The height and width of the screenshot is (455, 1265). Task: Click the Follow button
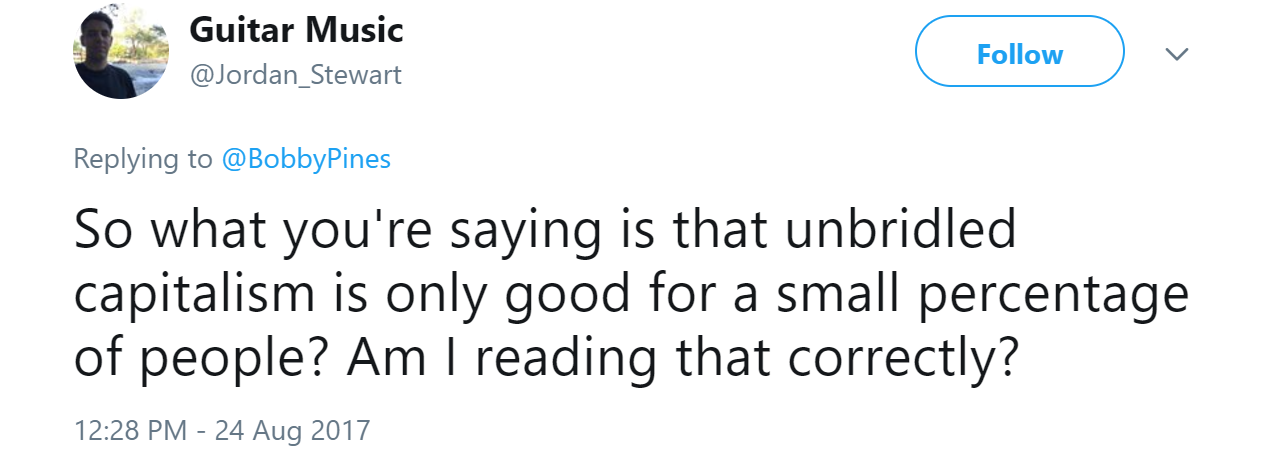tap(1019, 52)
